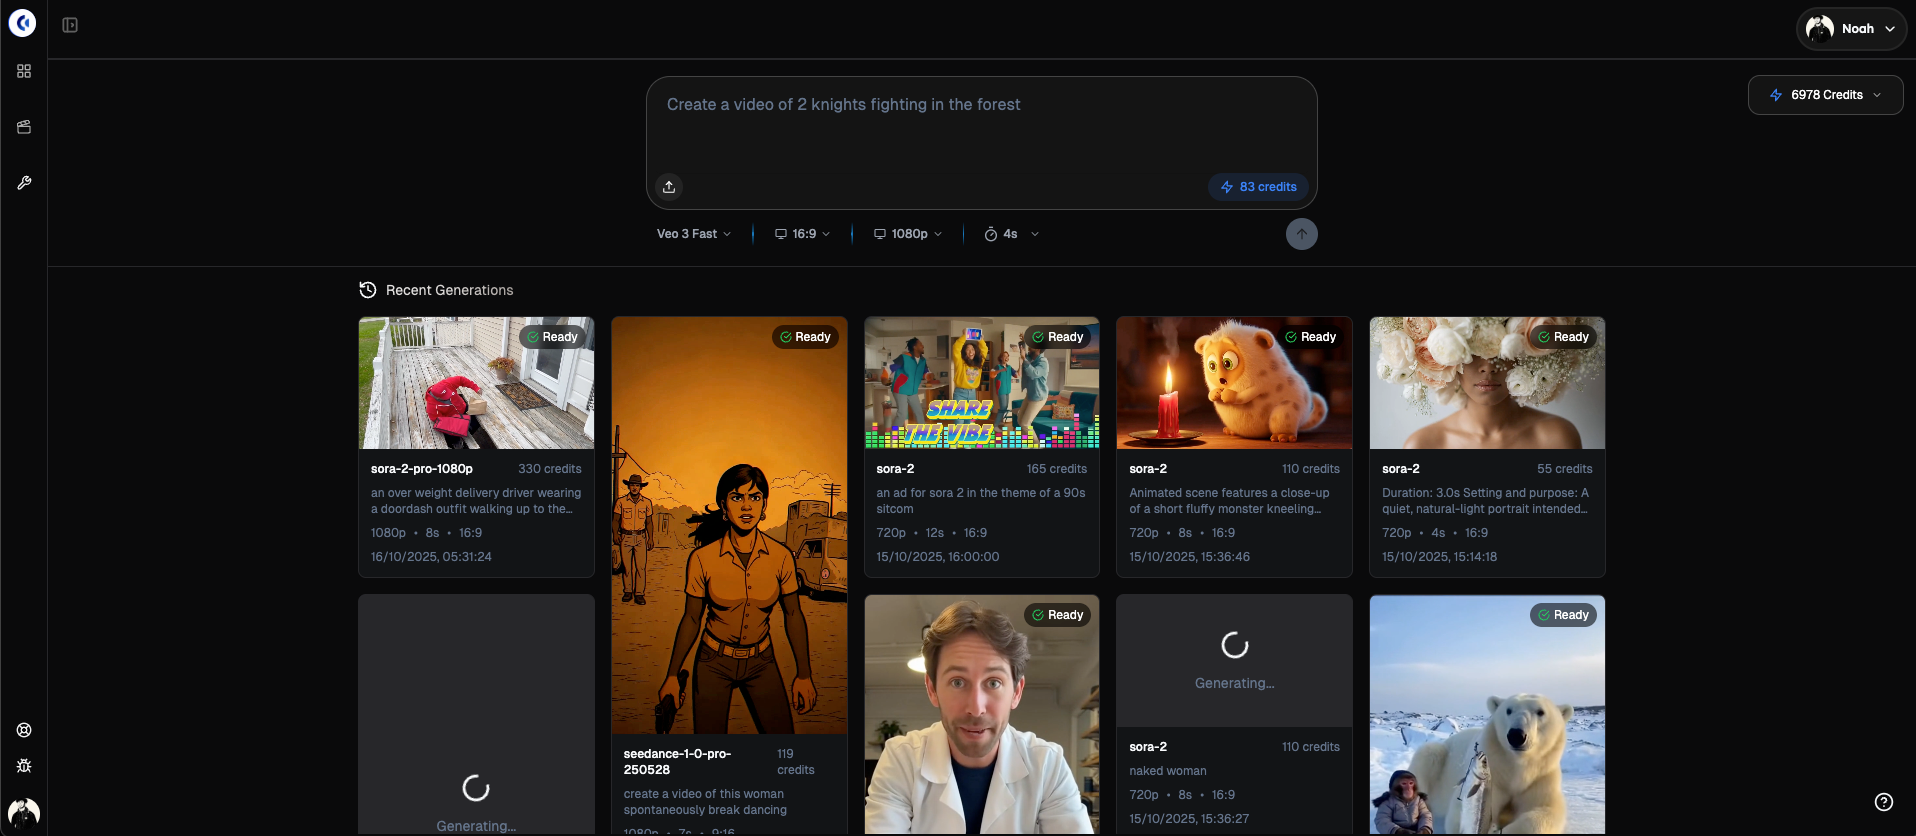Click the timestamp 16/10/2025, 05:31:24
1916x836 pixels.
click(431, 557)
